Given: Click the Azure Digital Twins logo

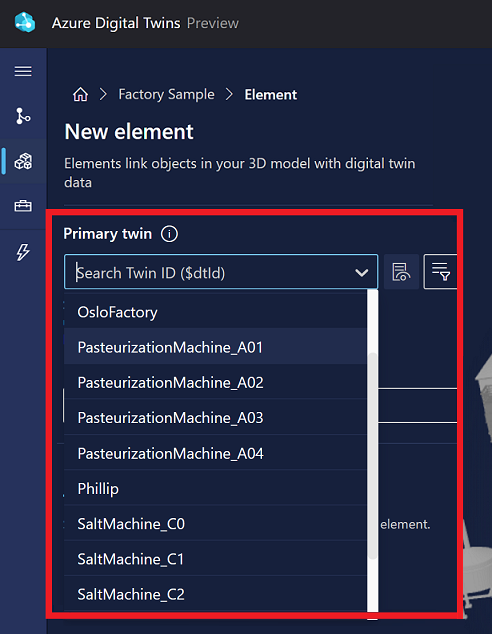Looking at the screenshot, I should pyautogui.click(x=25, y=23).
